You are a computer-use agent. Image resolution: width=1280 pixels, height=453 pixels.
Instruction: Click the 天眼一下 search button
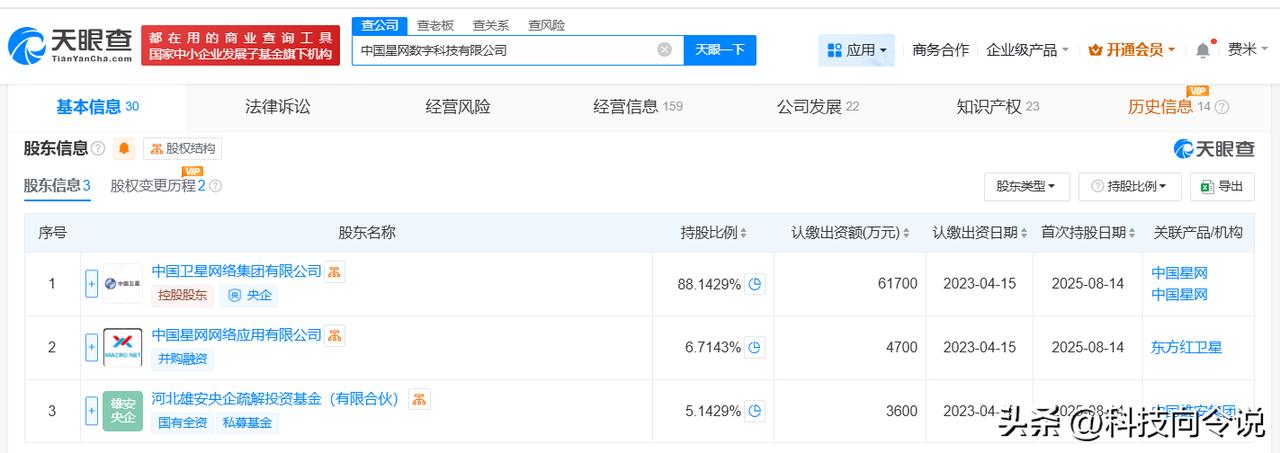[x=720, y=49]
